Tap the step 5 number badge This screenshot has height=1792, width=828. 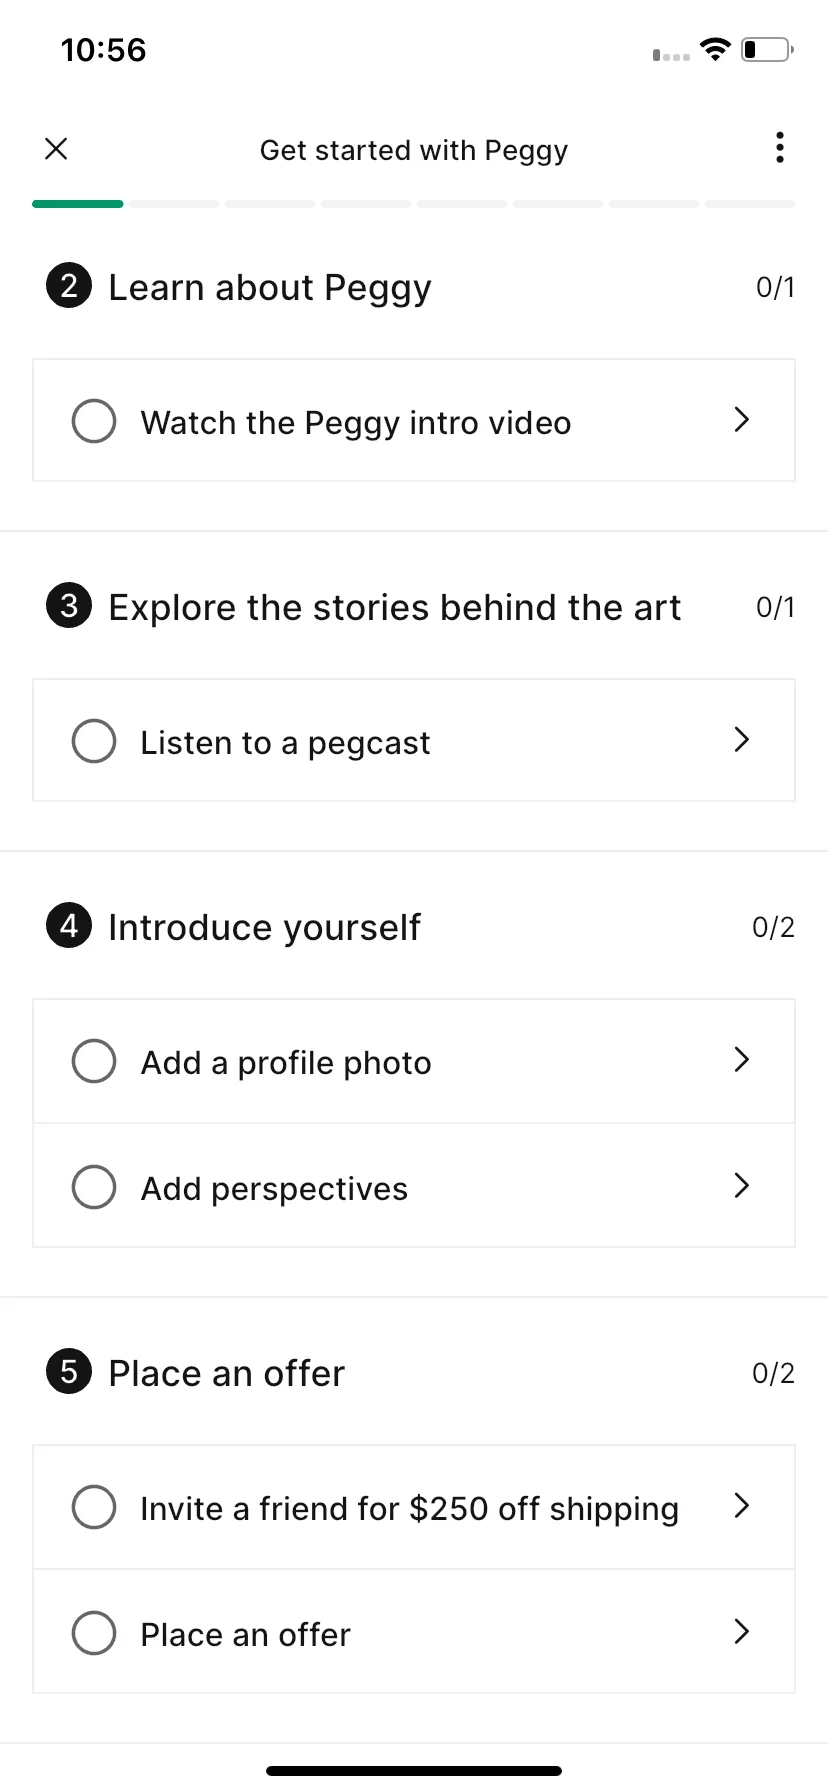[x=69, y=1372]
